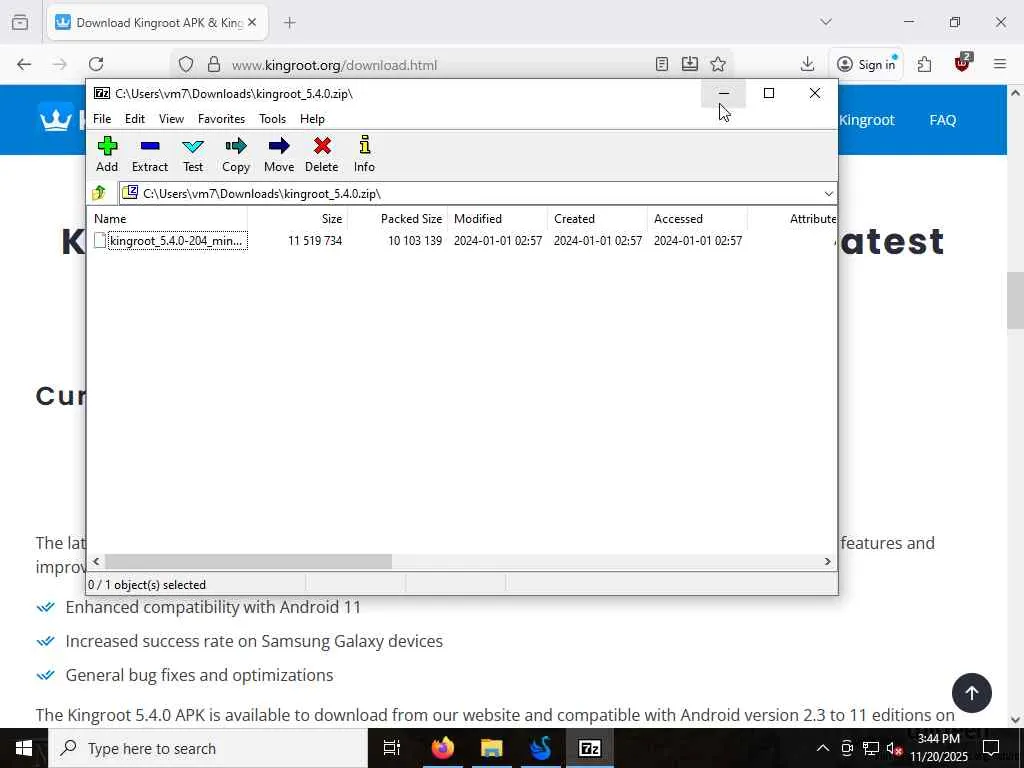Open the Windows notification center
The image size is (1024, 768).
tap(991, 748)
